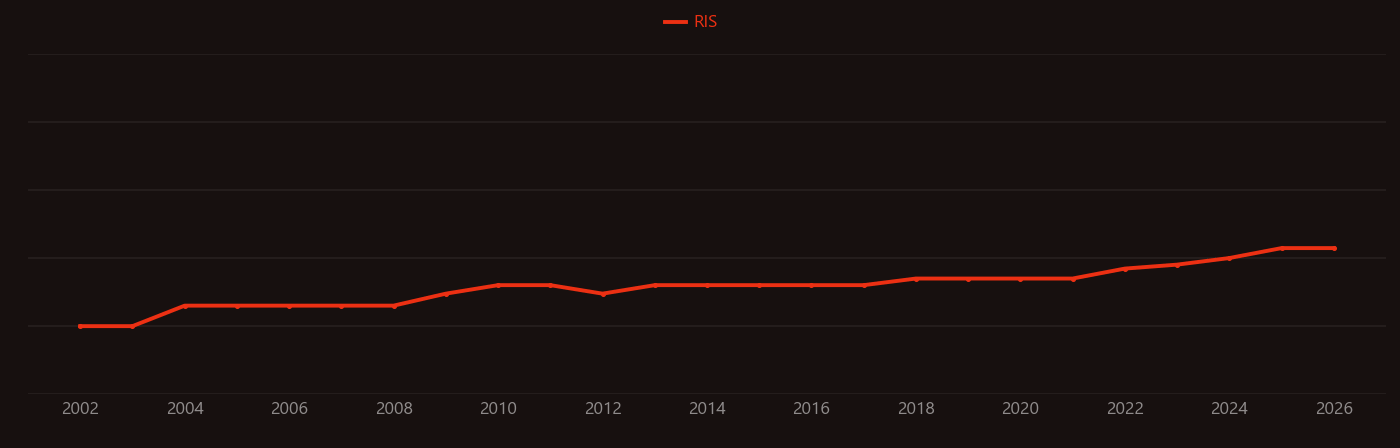Image resolution: width=1400 pixels, height=448 pixels.
Task: Click the 2006 x-axis label
Action: pos(289,409)
